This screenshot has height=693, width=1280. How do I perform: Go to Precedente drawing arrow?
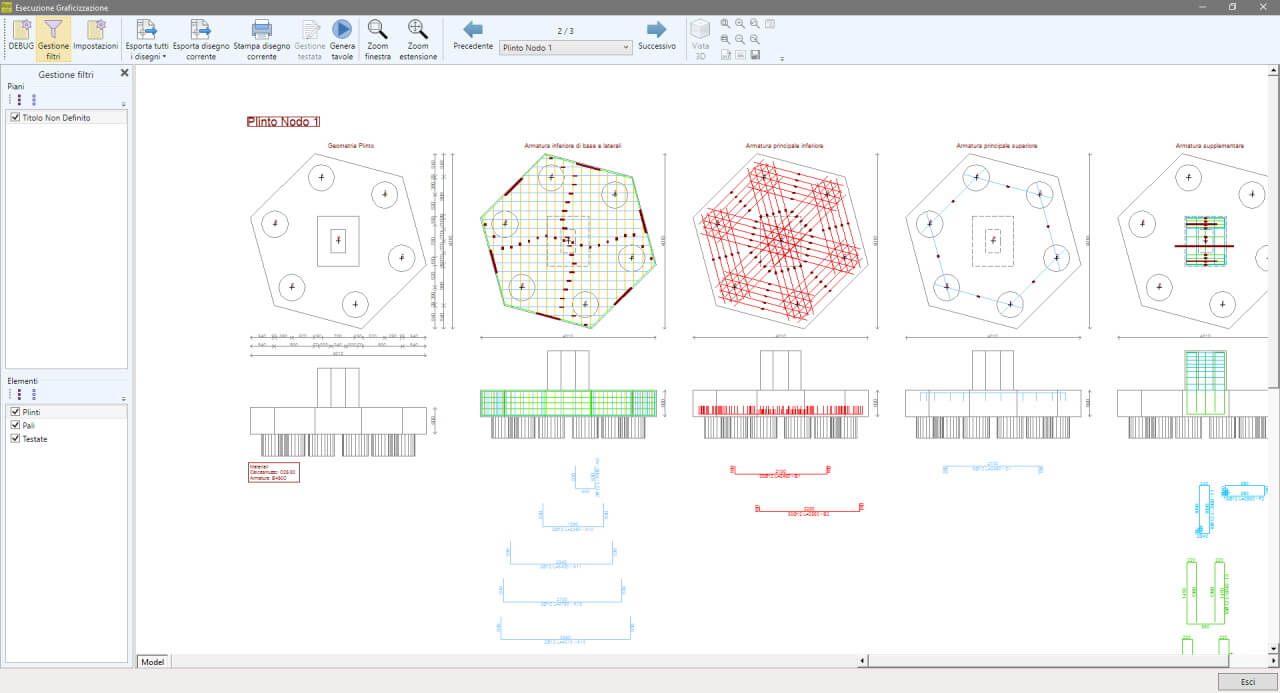click(x=473, y=30)
